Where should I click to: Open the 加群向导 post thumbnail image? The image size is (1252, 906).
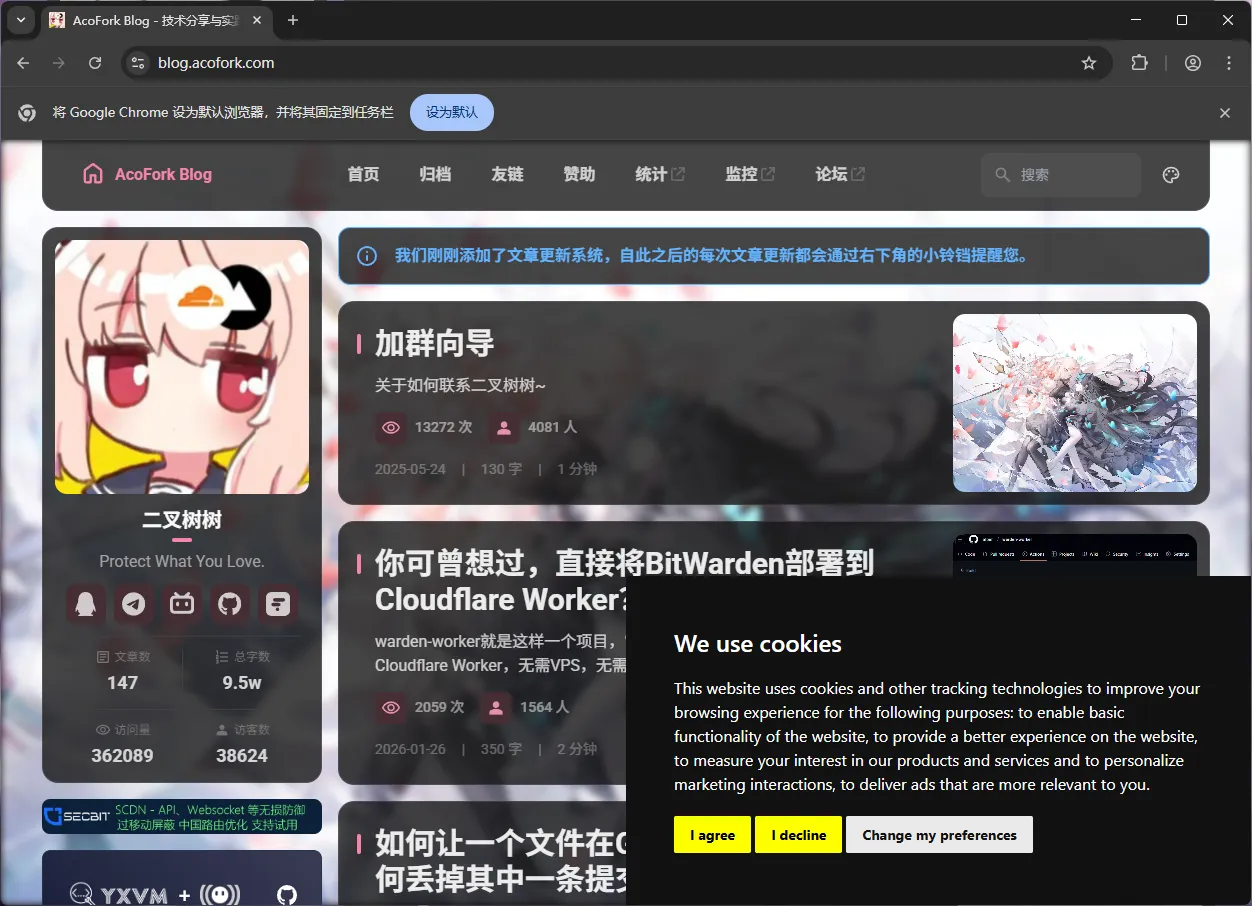coord(1074,403)
